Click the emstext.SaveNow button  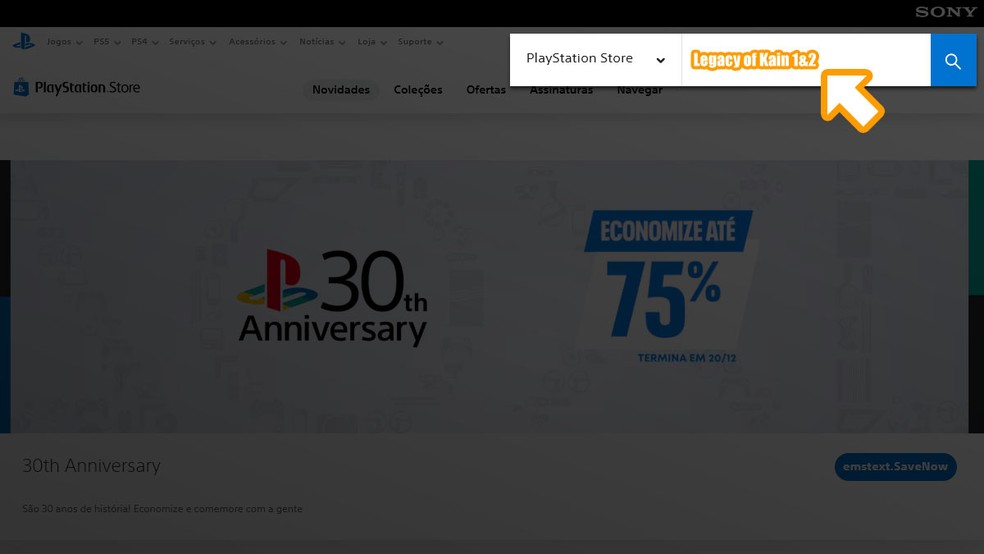[896, 467]
